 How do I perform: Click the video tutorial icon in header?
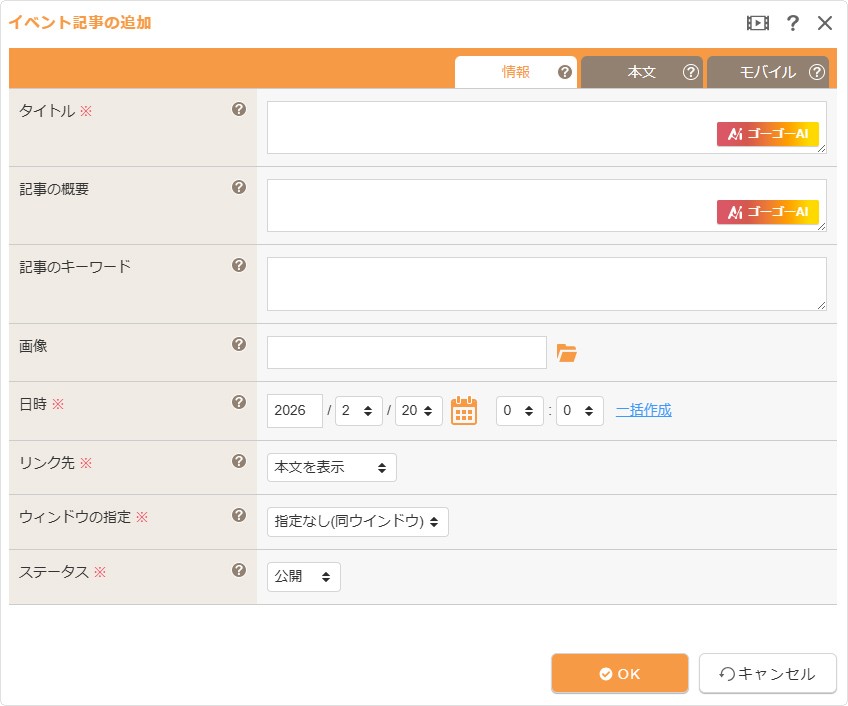pos(757,23)
